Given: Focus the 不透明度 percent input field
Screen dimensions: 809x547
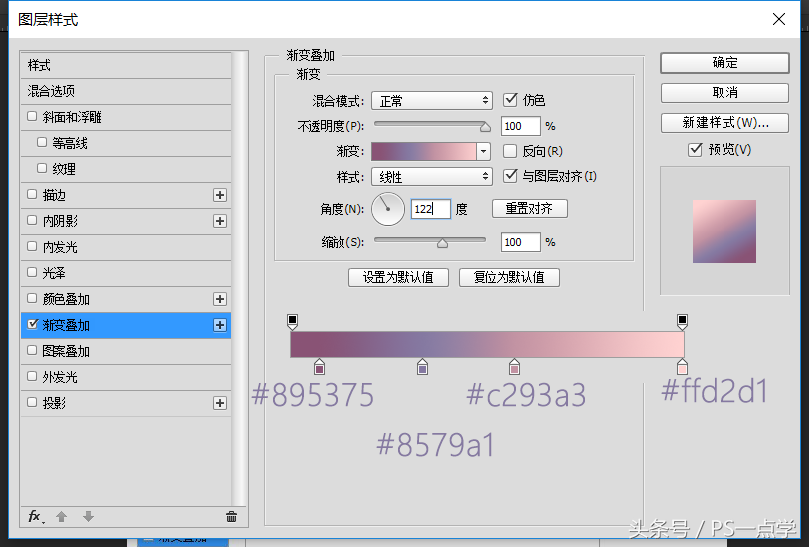Looking at the screenshot, I should point(520,126).
